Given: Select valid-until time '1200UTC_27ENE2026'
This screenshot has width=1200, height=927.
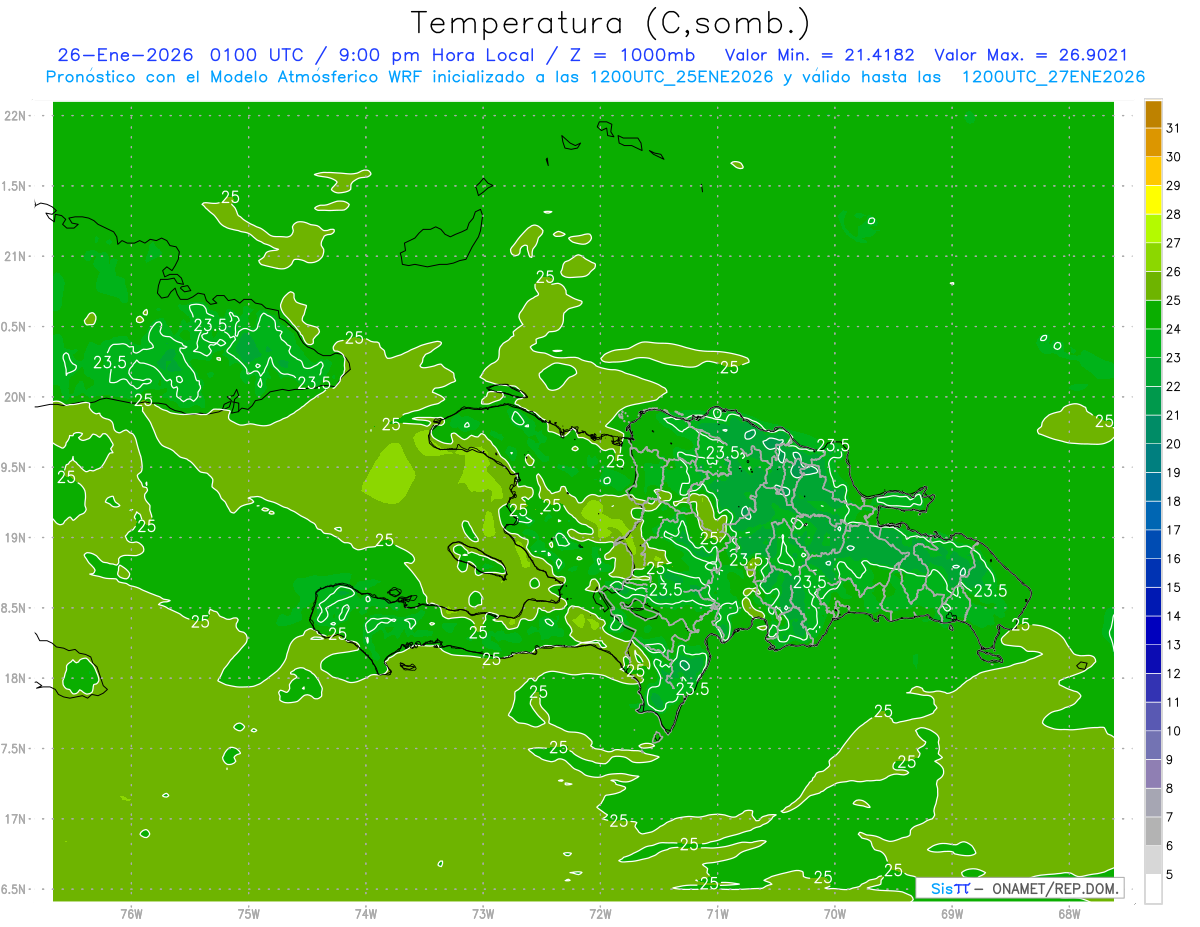Looking at the screenshot, I should tap(1053, 77).
